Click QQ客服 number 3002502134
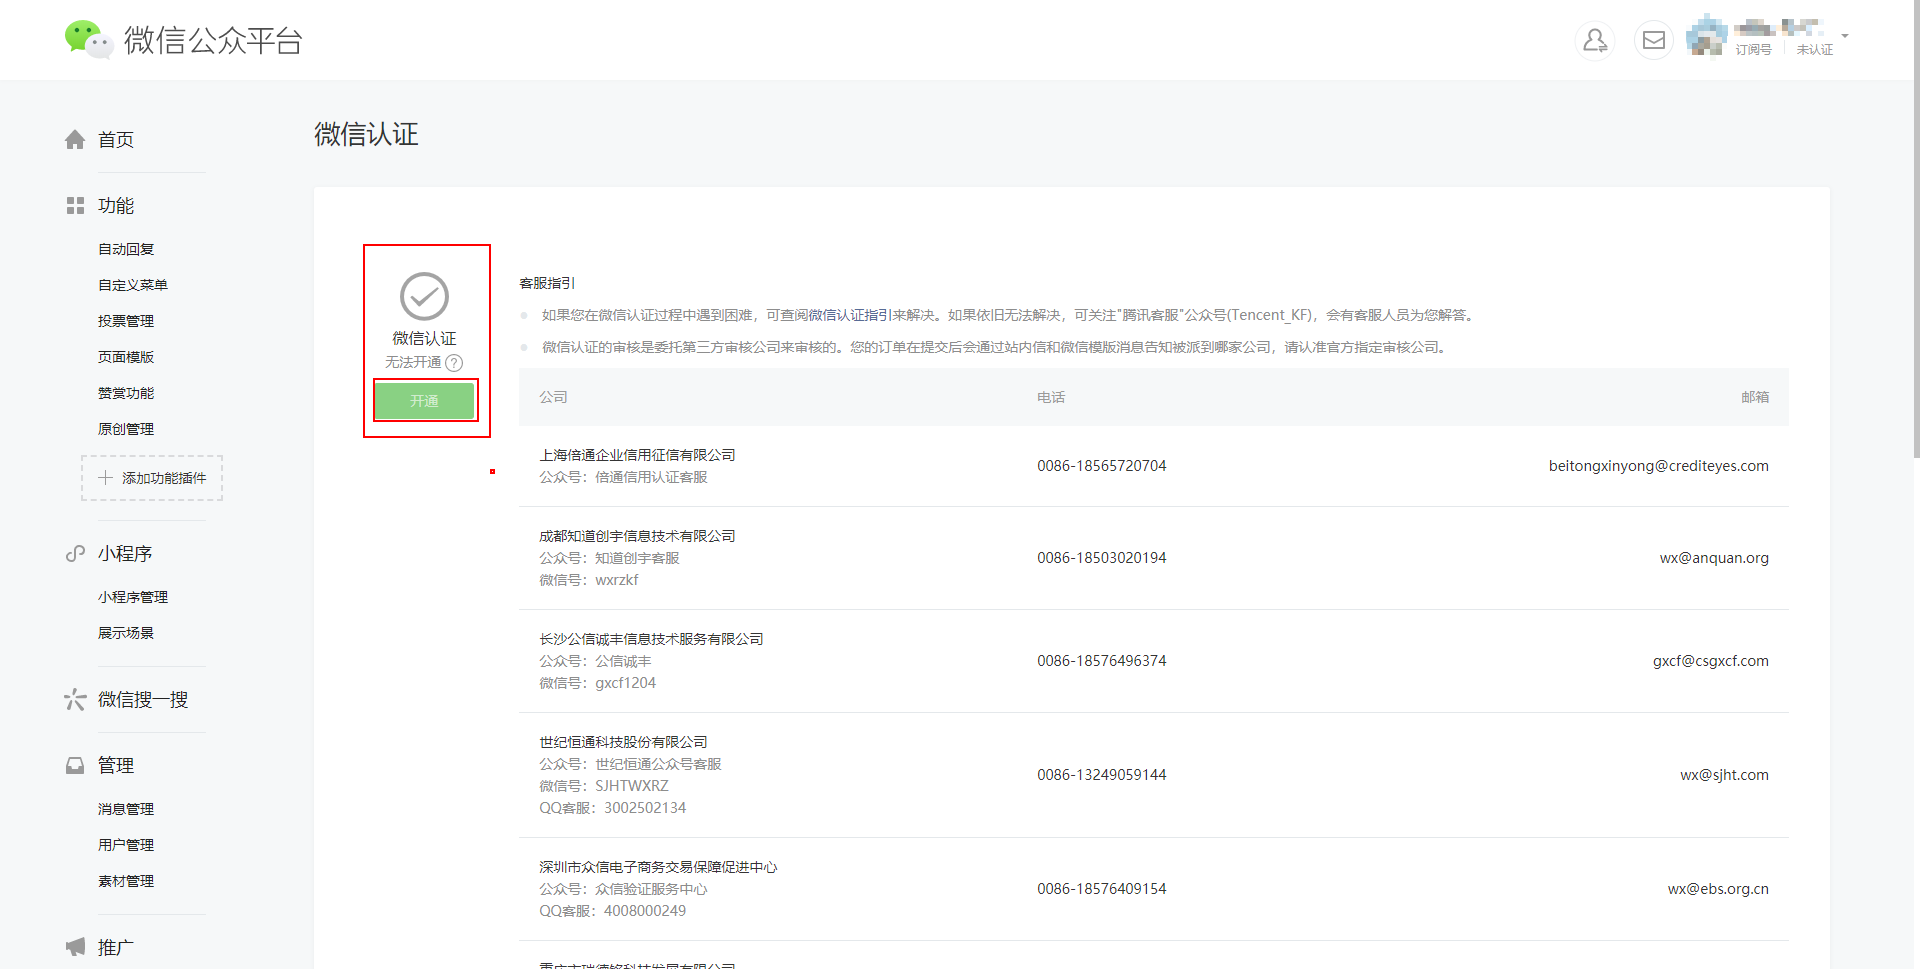The height and width of the screenshot is (969, 1920). [645, 808]
